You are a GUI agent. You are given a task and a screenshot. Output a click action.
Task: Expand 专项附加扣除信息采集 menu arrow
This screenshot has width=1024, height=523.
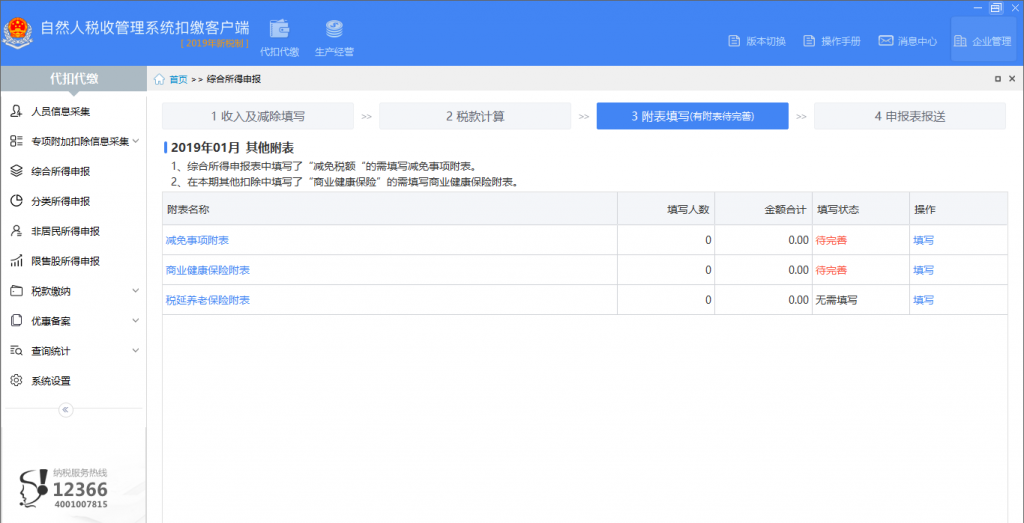(x=136, y=141)
